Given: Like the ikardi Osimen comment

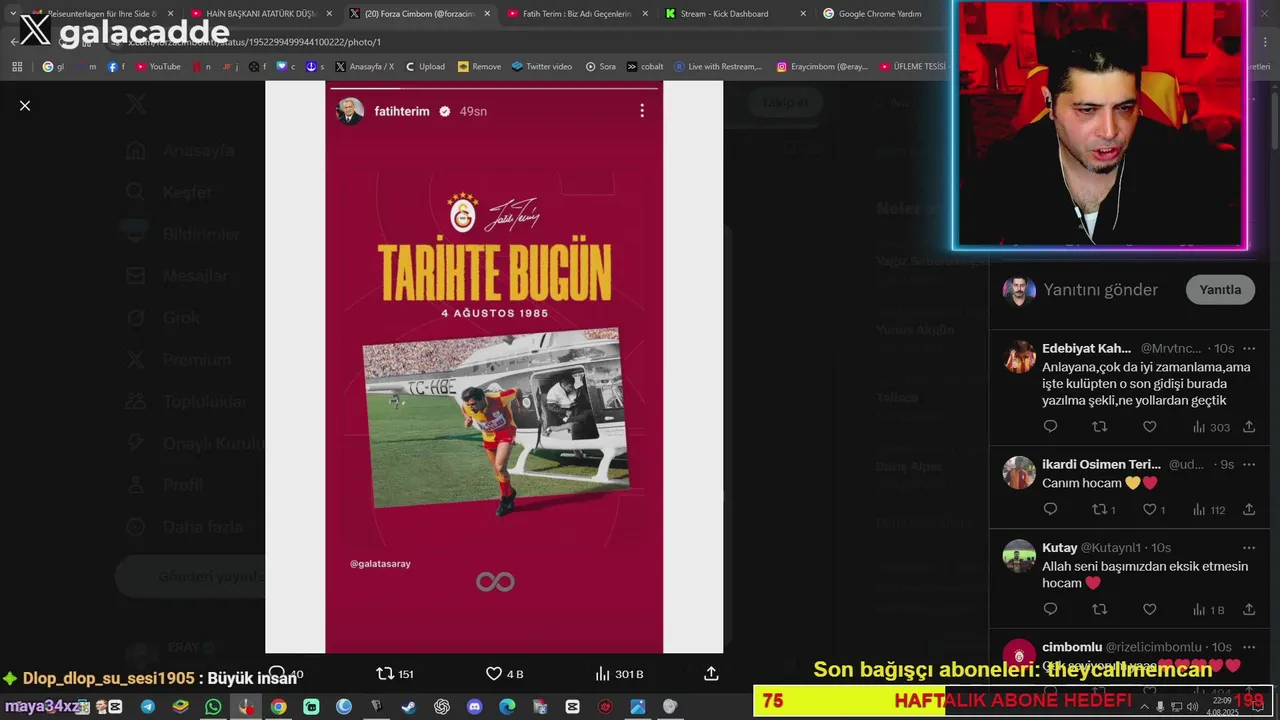Looking at the screenshot, I should [x=1155, y=510].
